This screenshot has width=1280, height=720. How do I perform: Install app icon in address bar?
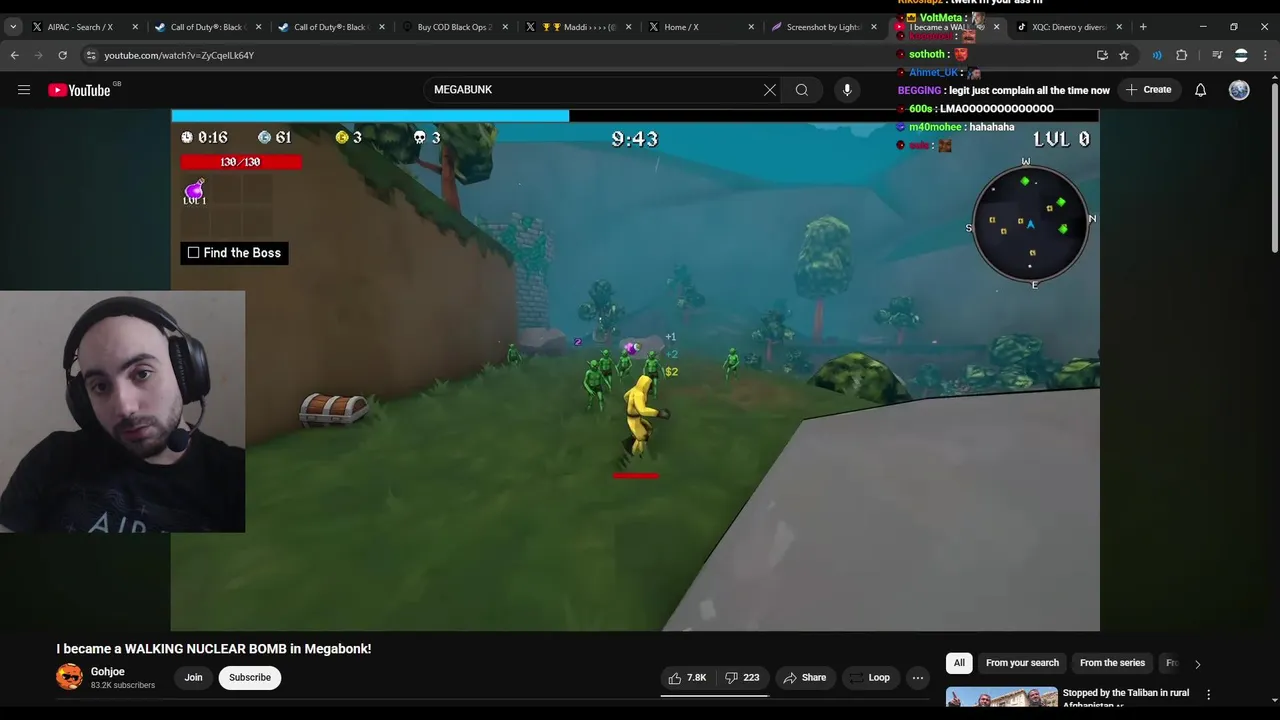(1102, 55)
